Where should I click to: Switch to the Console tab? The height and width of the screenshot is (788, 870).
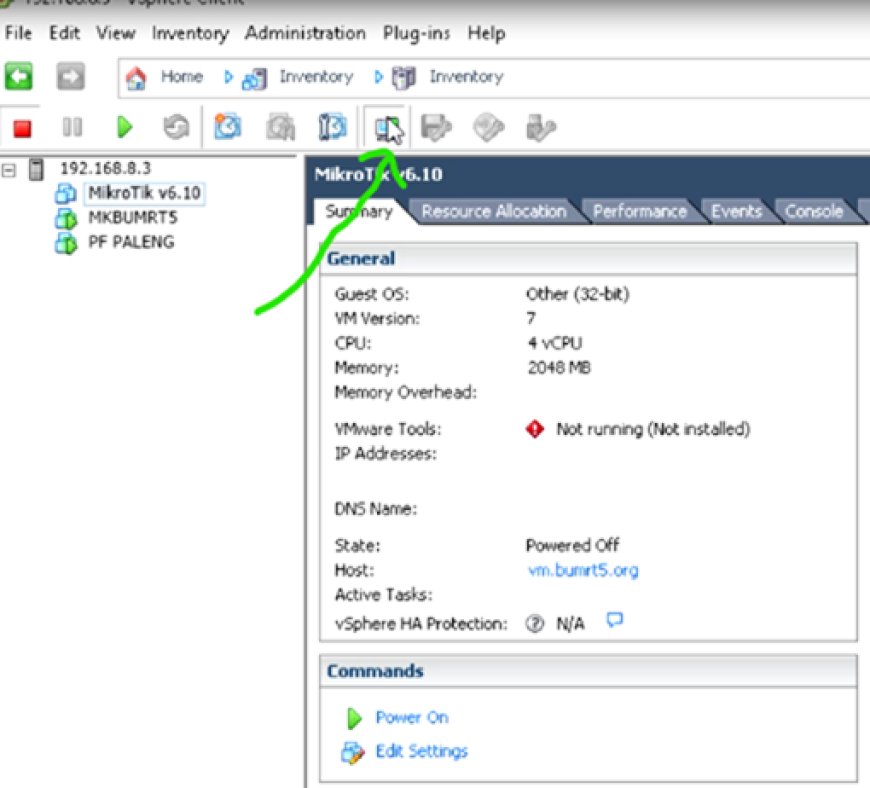tap(814, 211)
